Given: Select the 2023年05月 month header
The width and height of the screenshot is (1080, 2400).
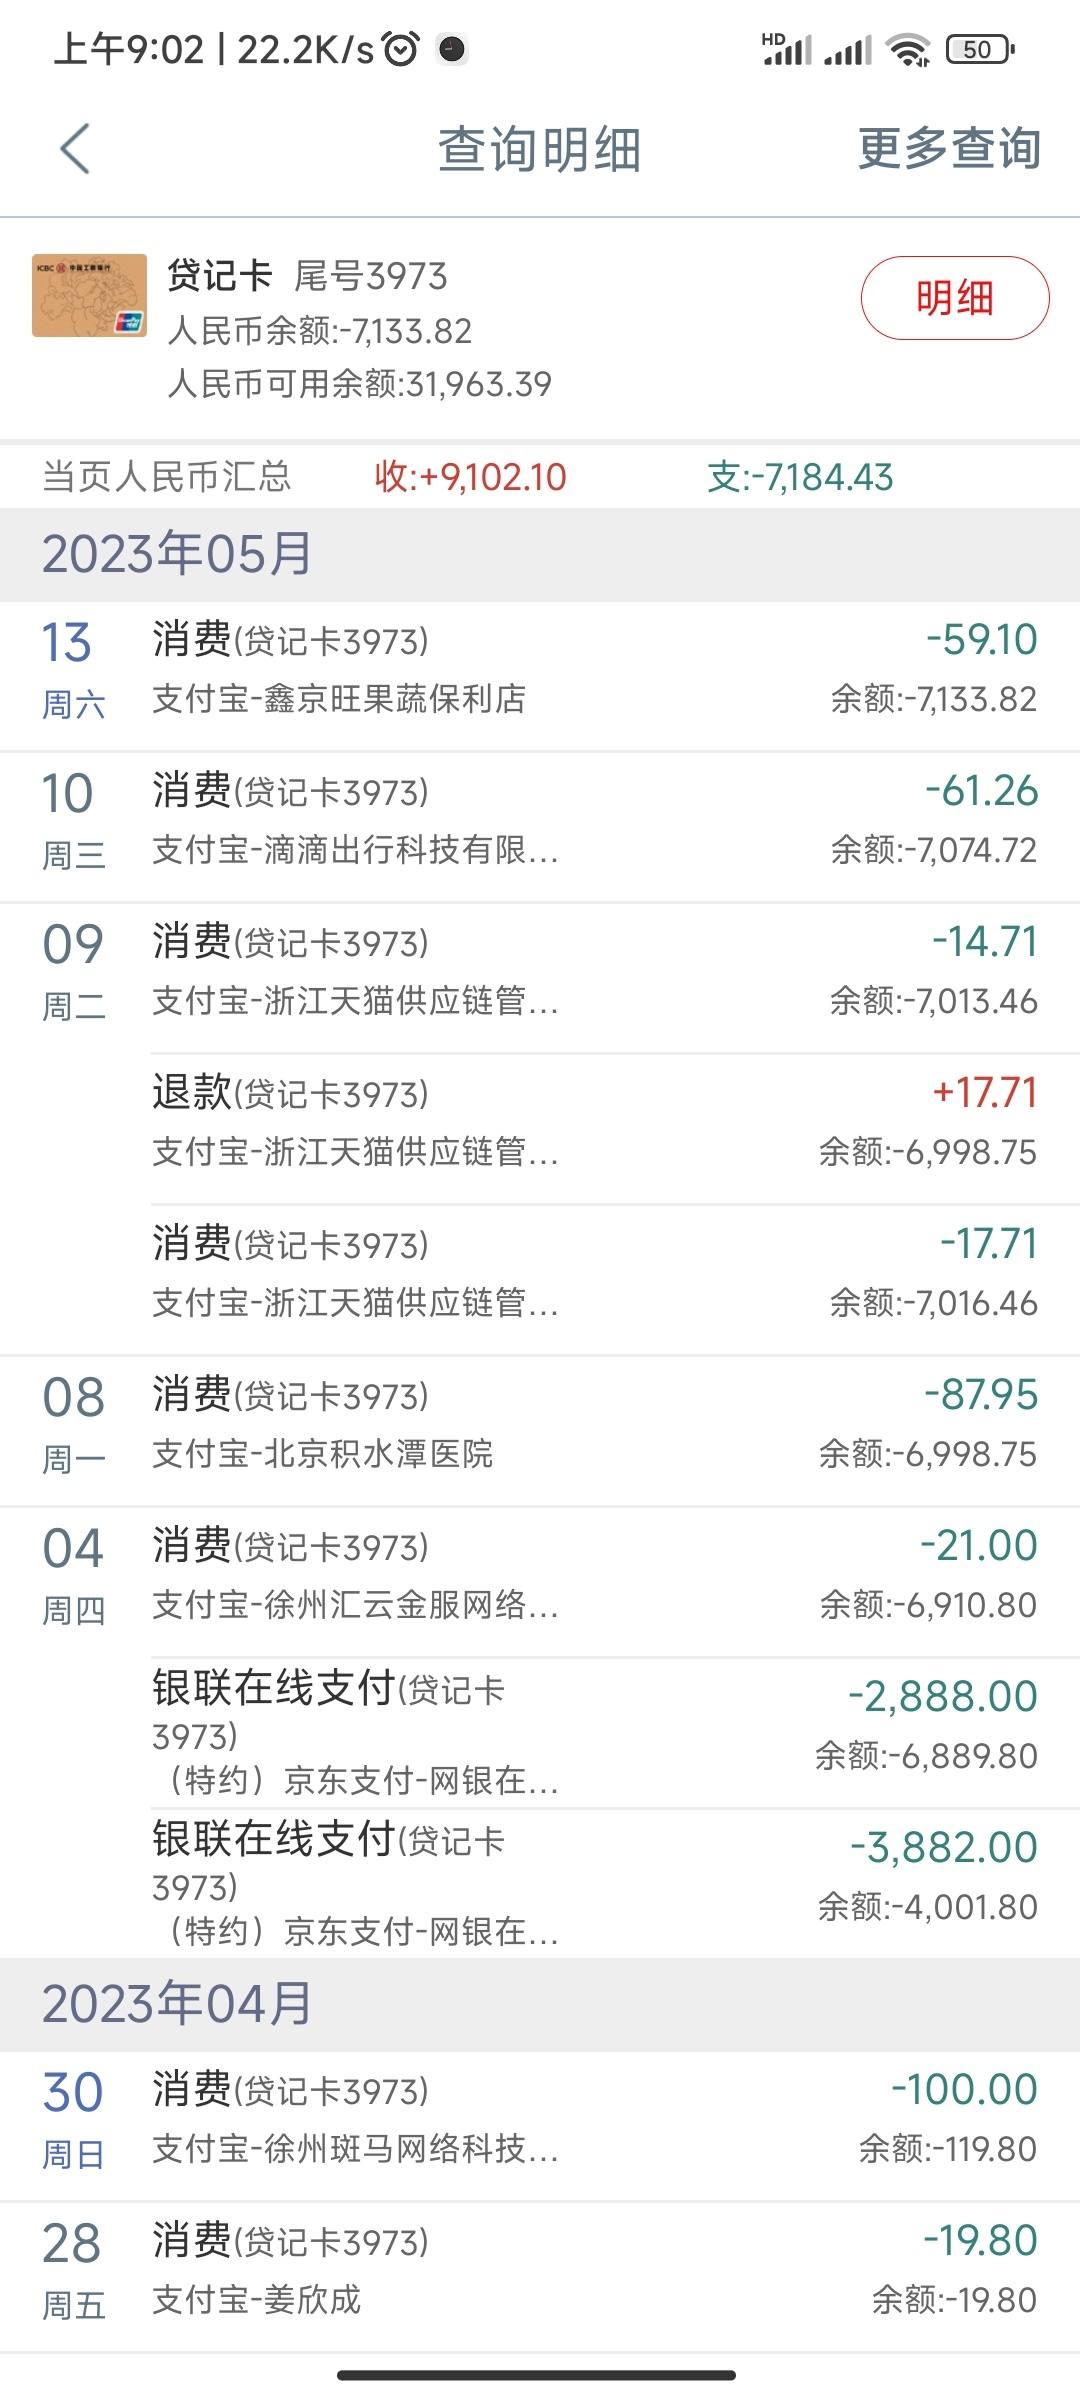Looking at the screenshot, I should pos(540,554).
